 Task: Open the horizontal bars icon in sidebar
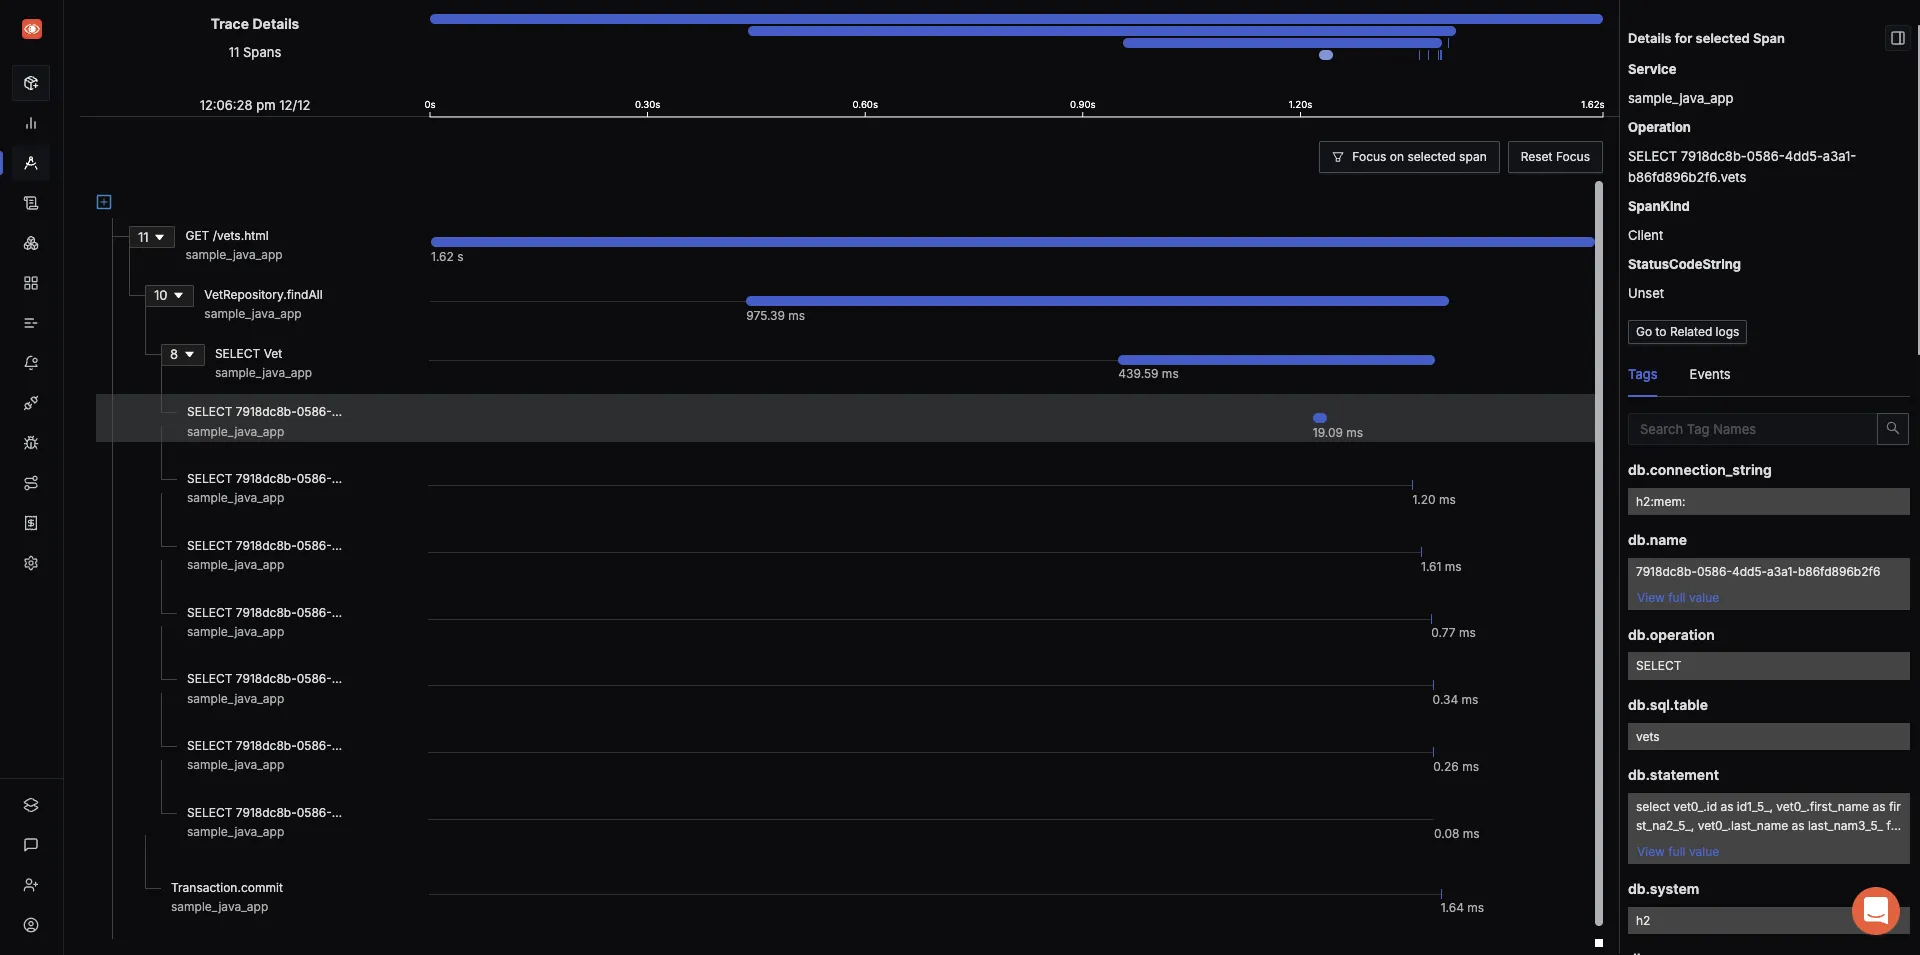[x=31, y=323]
